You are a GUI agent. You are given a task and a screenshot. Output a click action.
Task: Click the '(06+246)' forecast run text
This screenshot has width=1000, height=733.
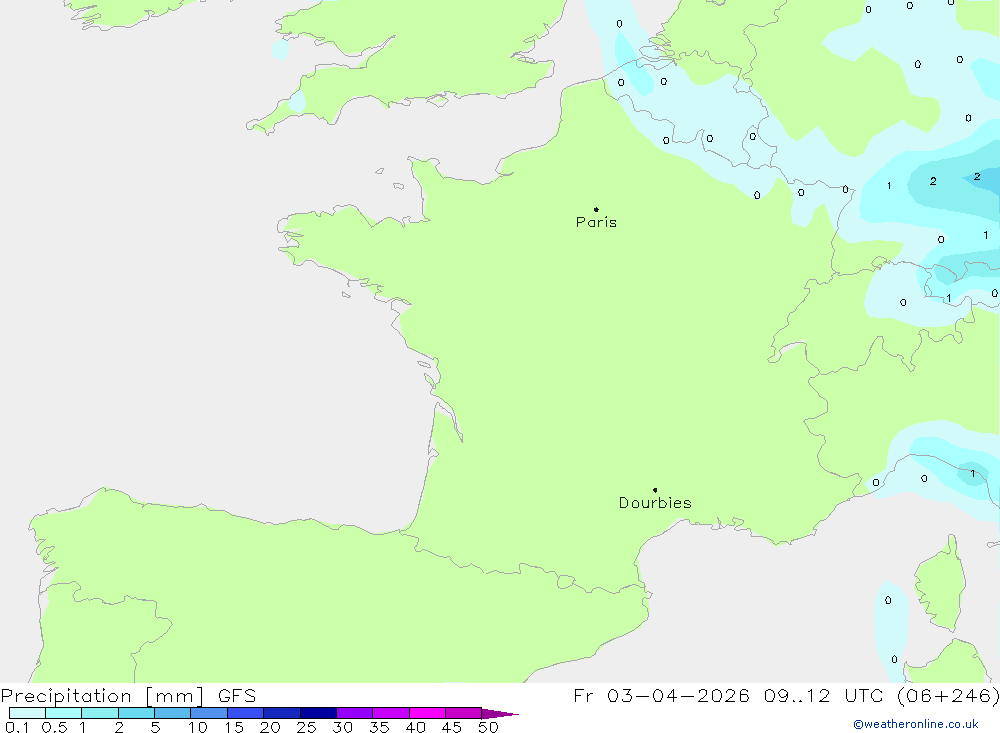click(x=948, y=695)
